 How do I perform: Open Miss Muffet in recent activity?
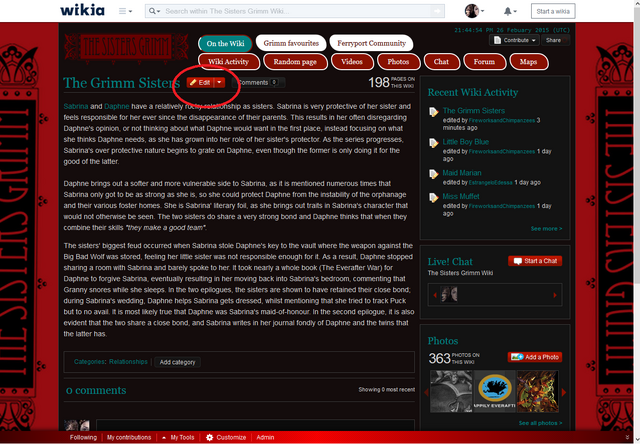[x=461, y=196]
